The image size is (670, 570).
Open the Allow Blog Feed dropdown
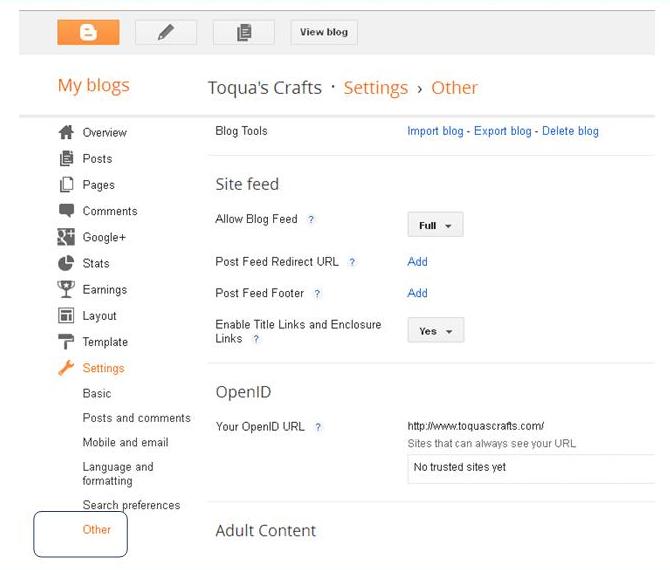click(435, 226)
